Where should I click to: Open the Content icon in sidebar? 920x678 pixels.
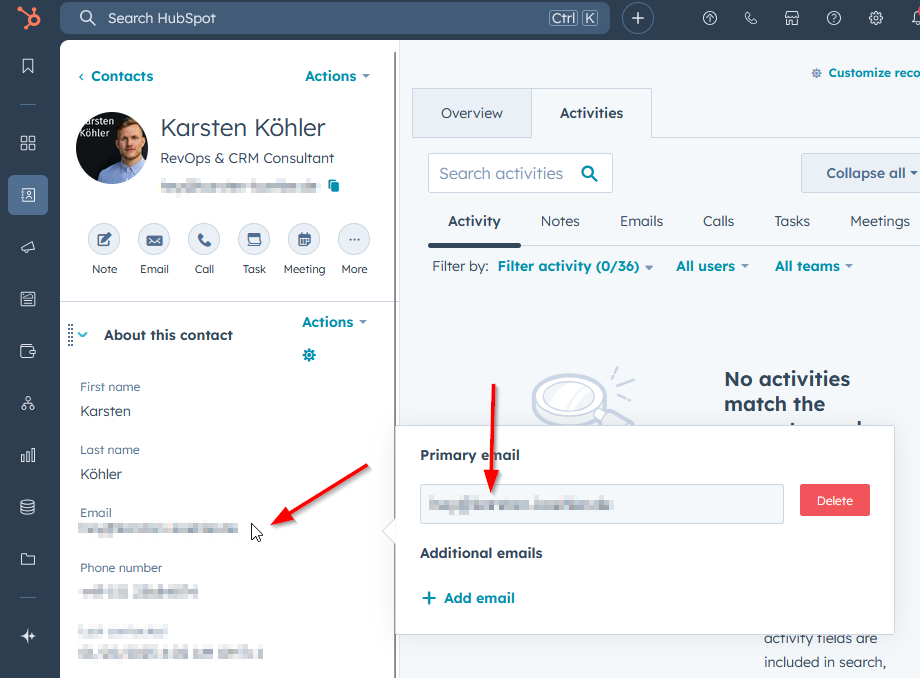coord(28,299)
